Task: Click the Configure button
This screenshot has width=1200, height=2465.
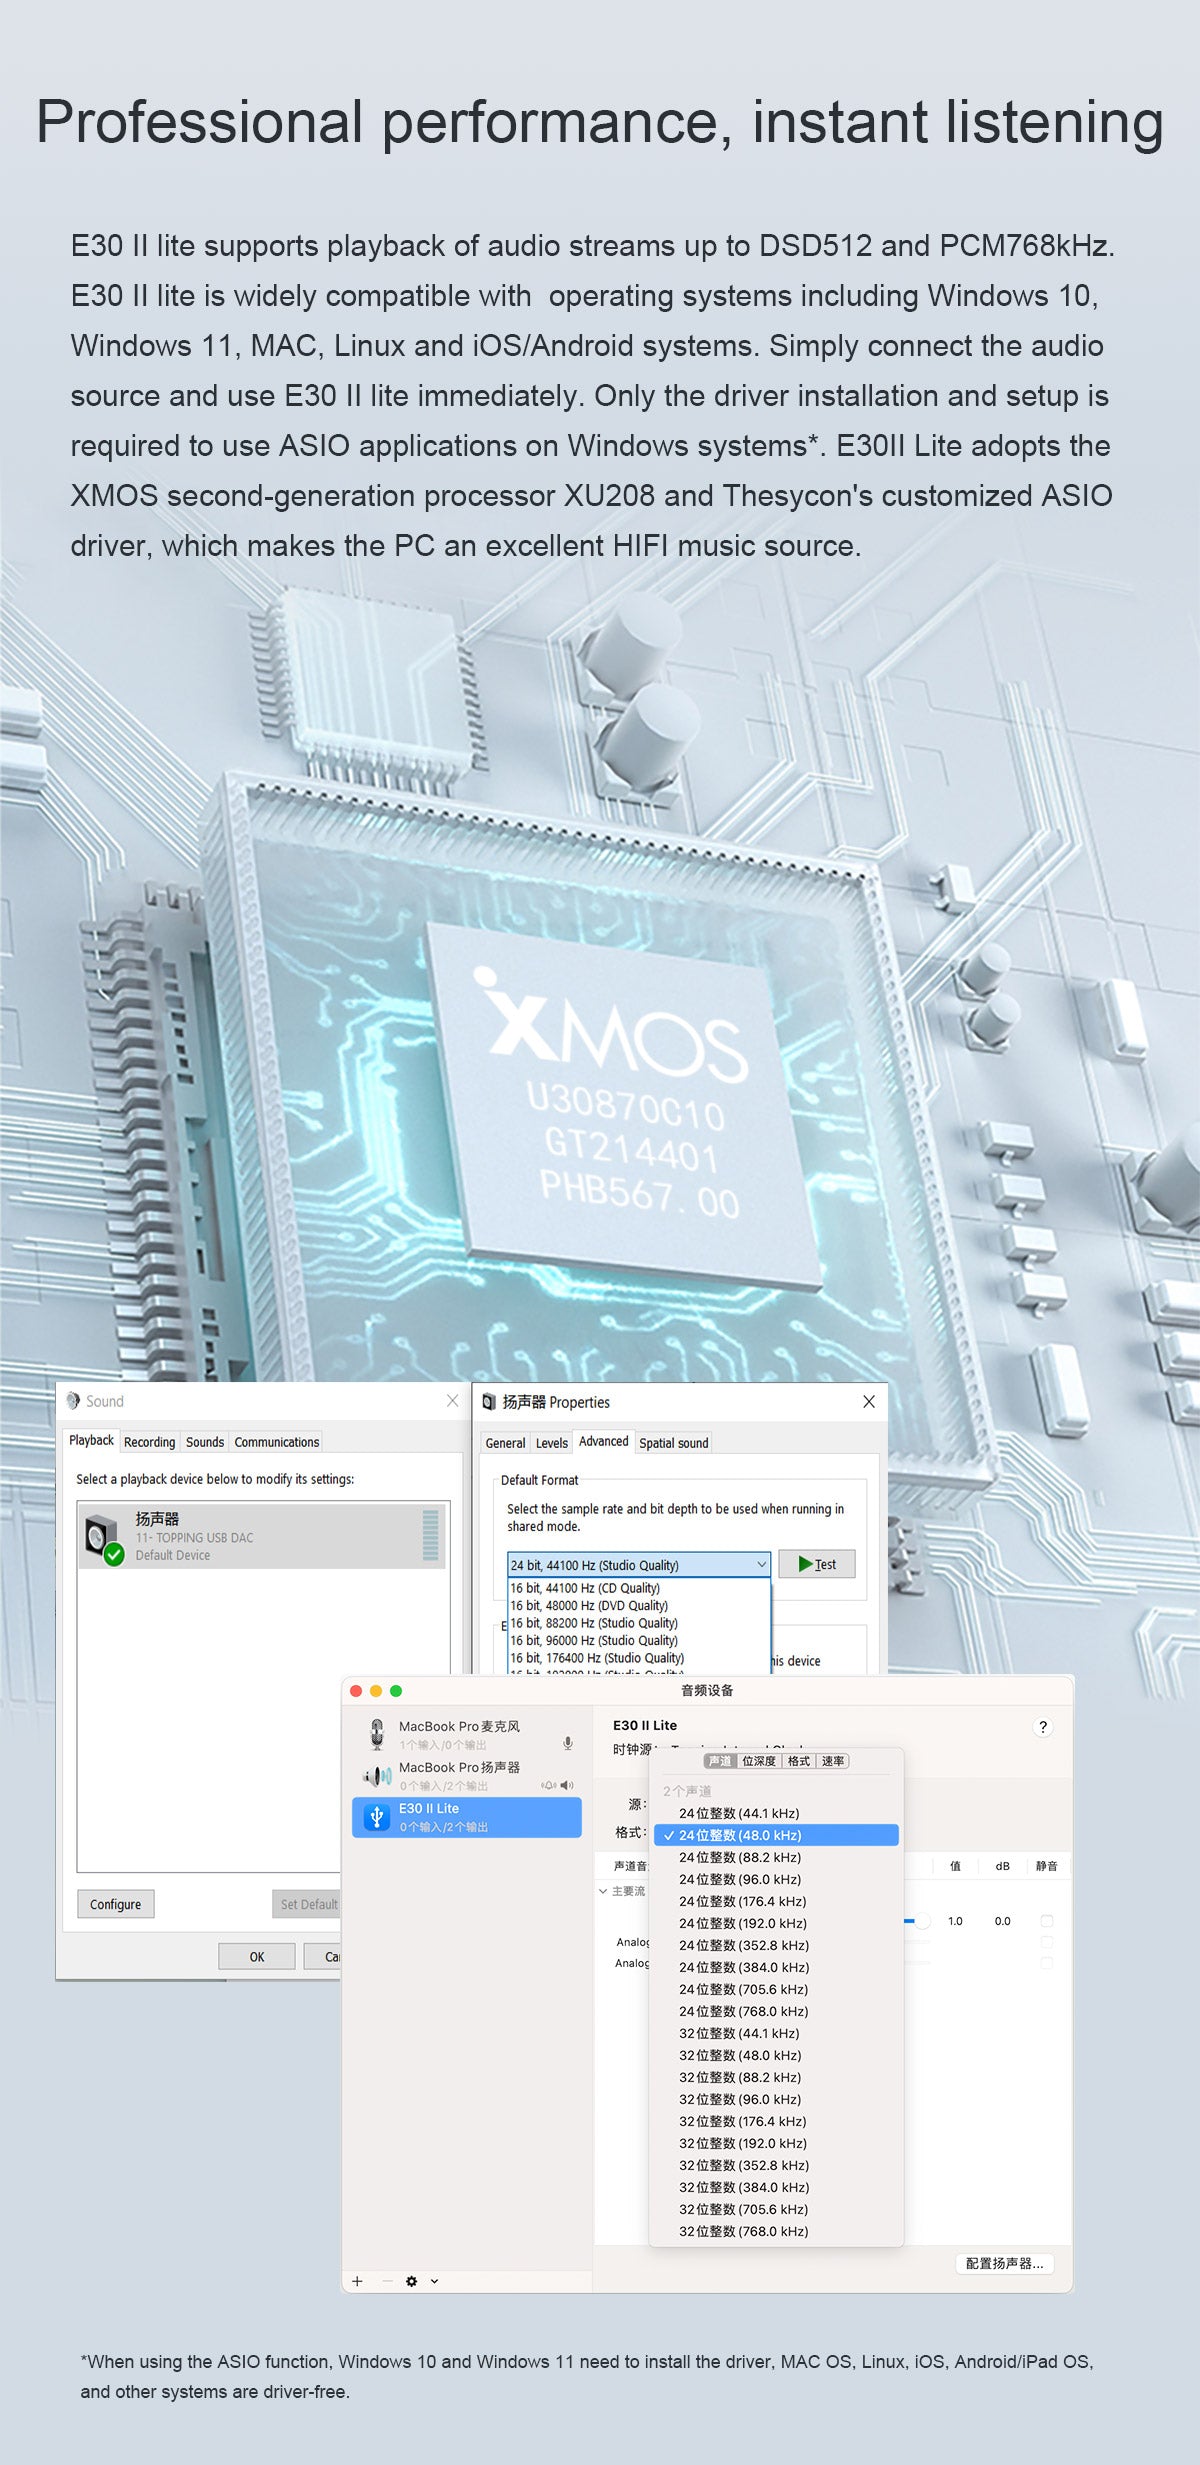Action: [x=115, y=1904]
